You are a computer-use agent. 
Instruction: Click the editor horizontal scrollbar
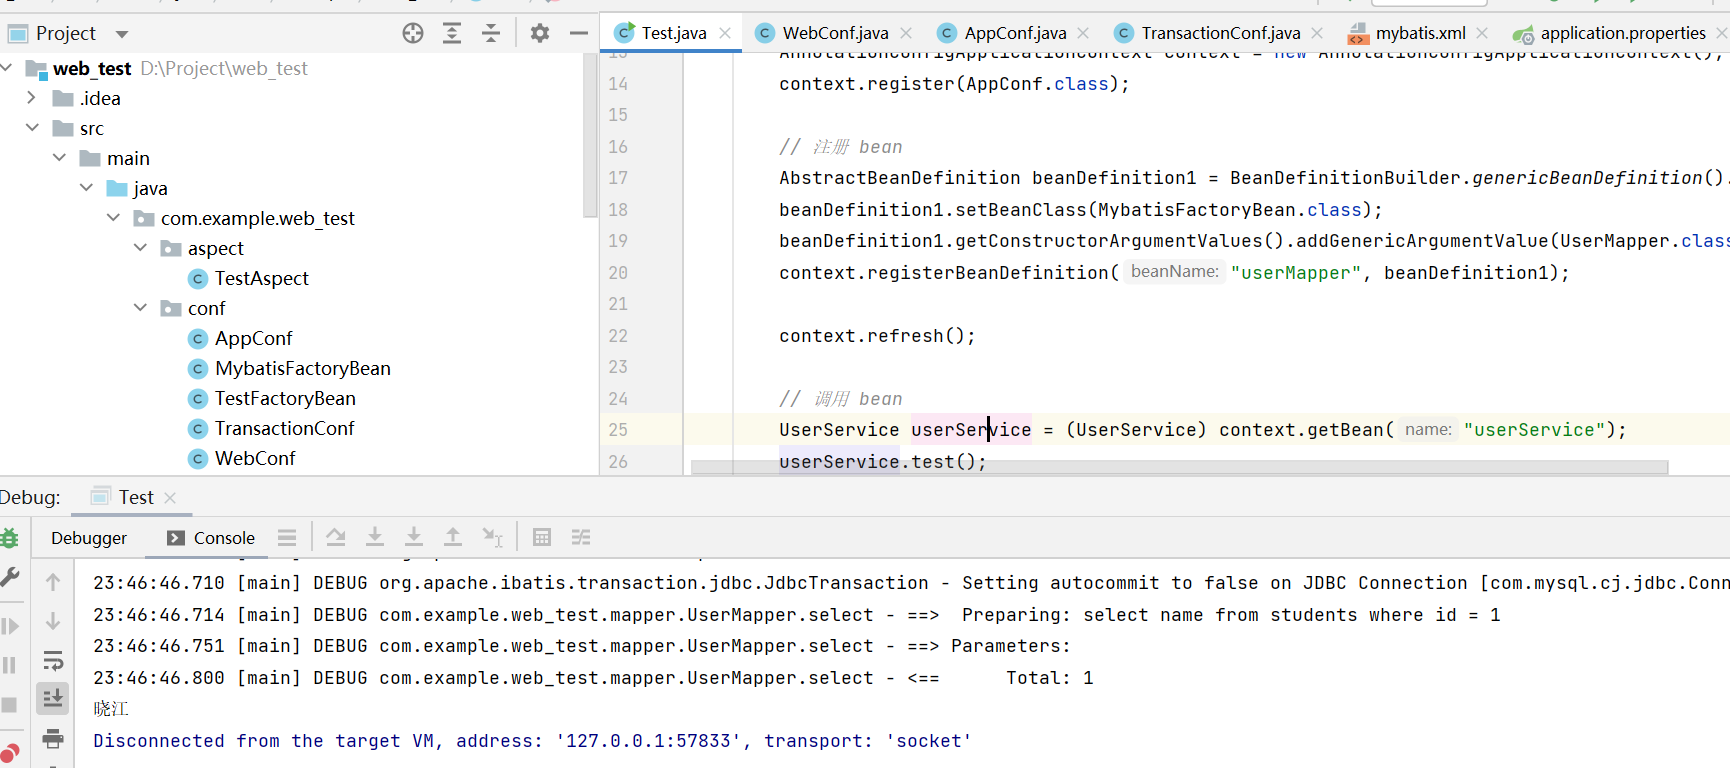(1178, 467)
